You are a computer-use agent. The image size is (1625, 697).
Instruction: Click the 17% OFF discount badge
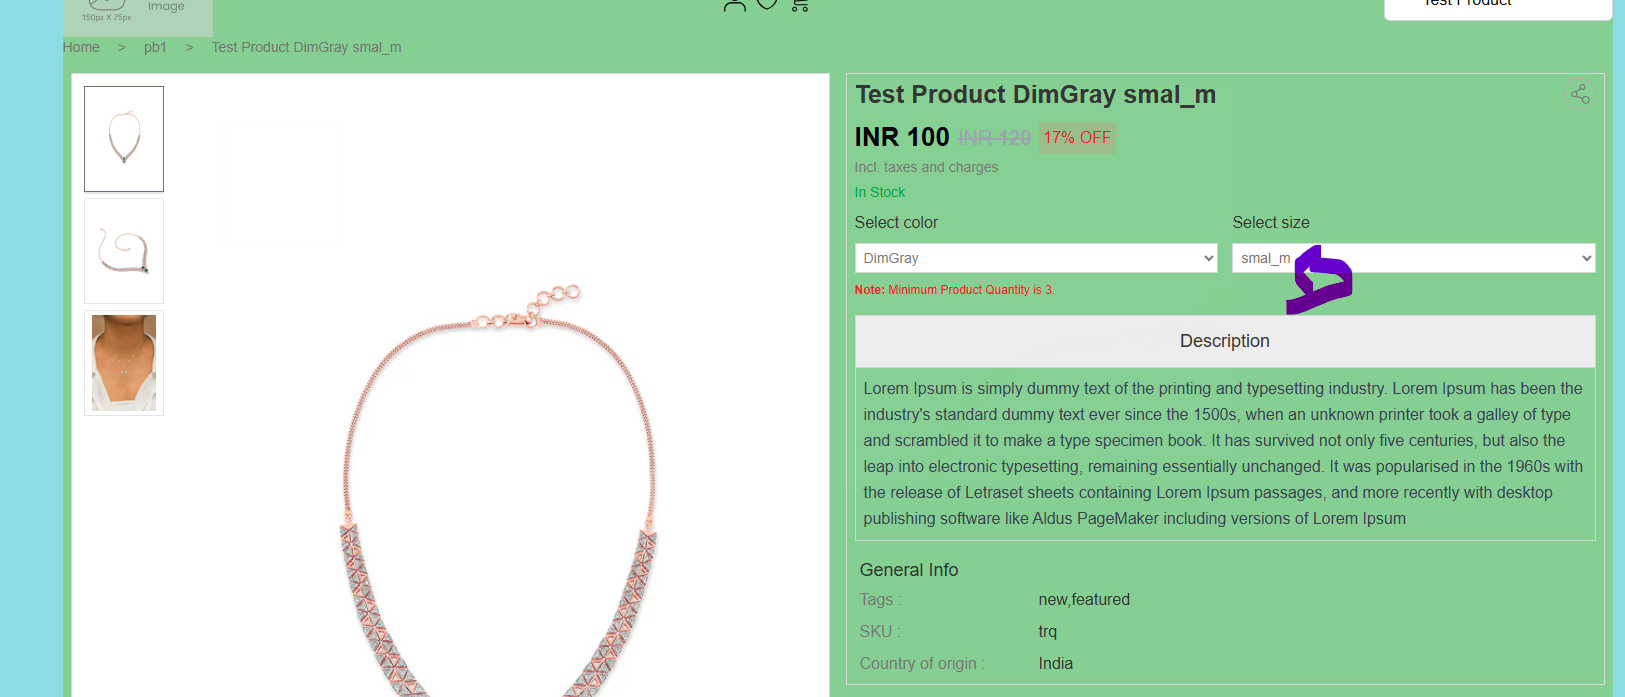(x=1077, y=138)
